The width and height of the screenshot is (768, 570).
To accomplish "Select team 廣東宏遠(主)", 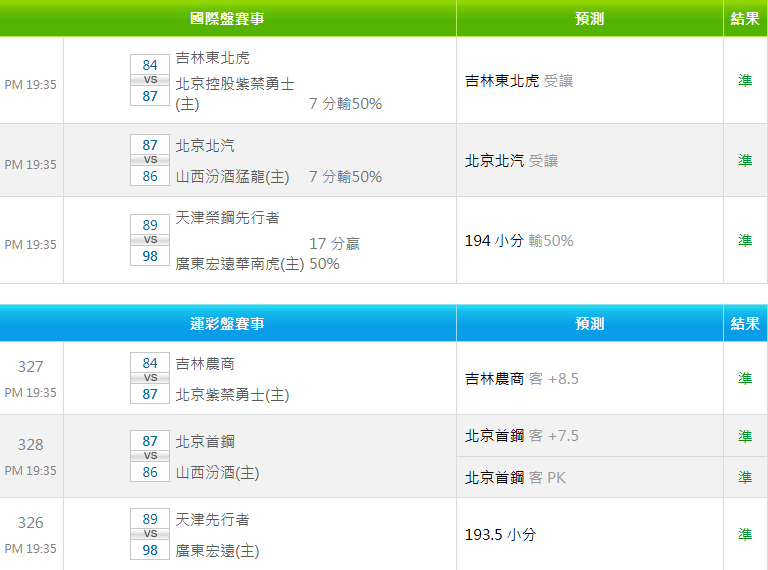I will [217, 550].
